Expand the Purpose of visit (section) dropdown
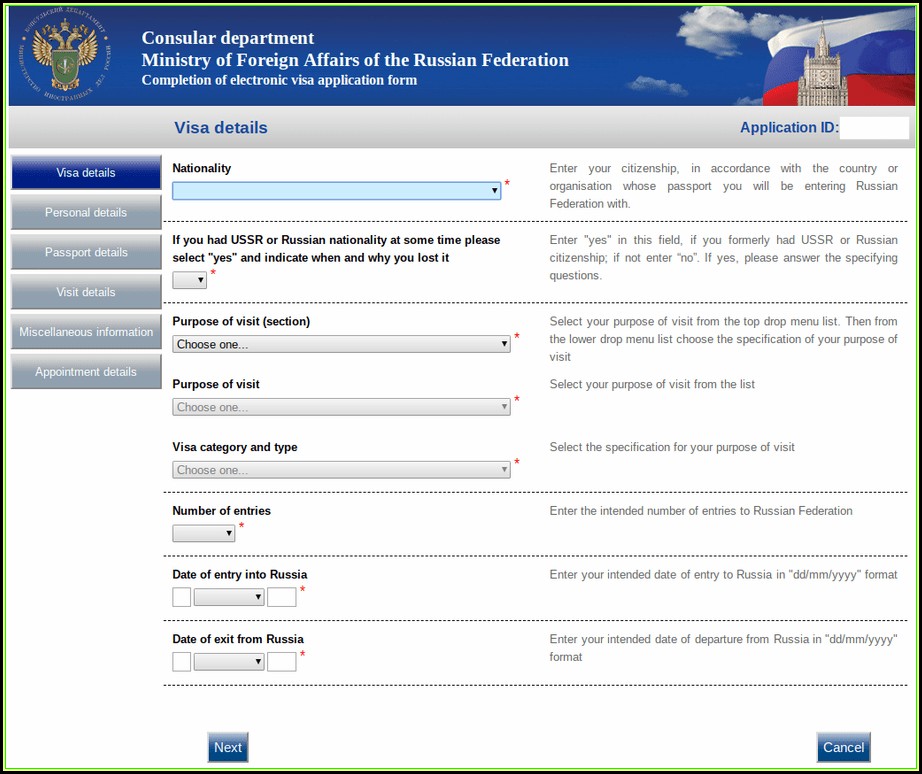This screenshot has height=774, width=922. [341, 344]
